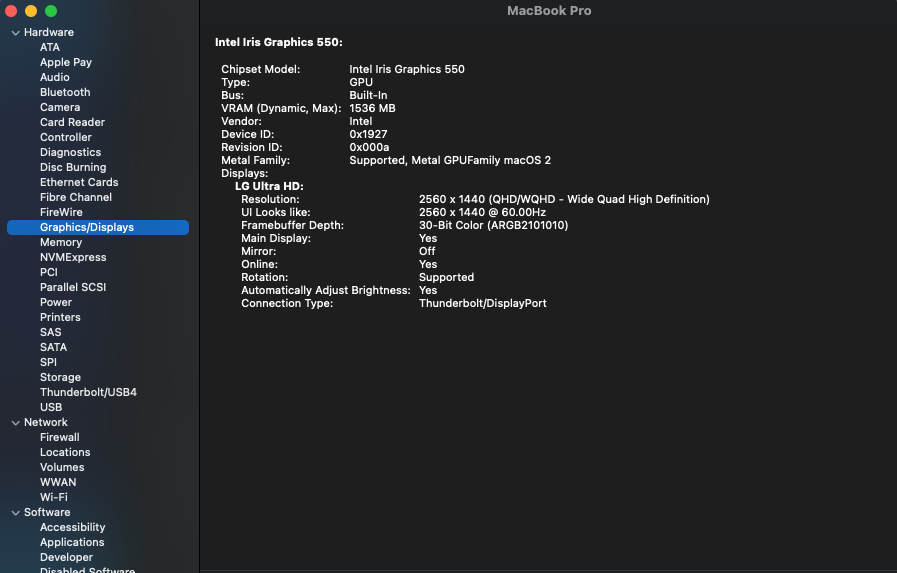
Task: Show Diagnostics information
Action: 70,152
